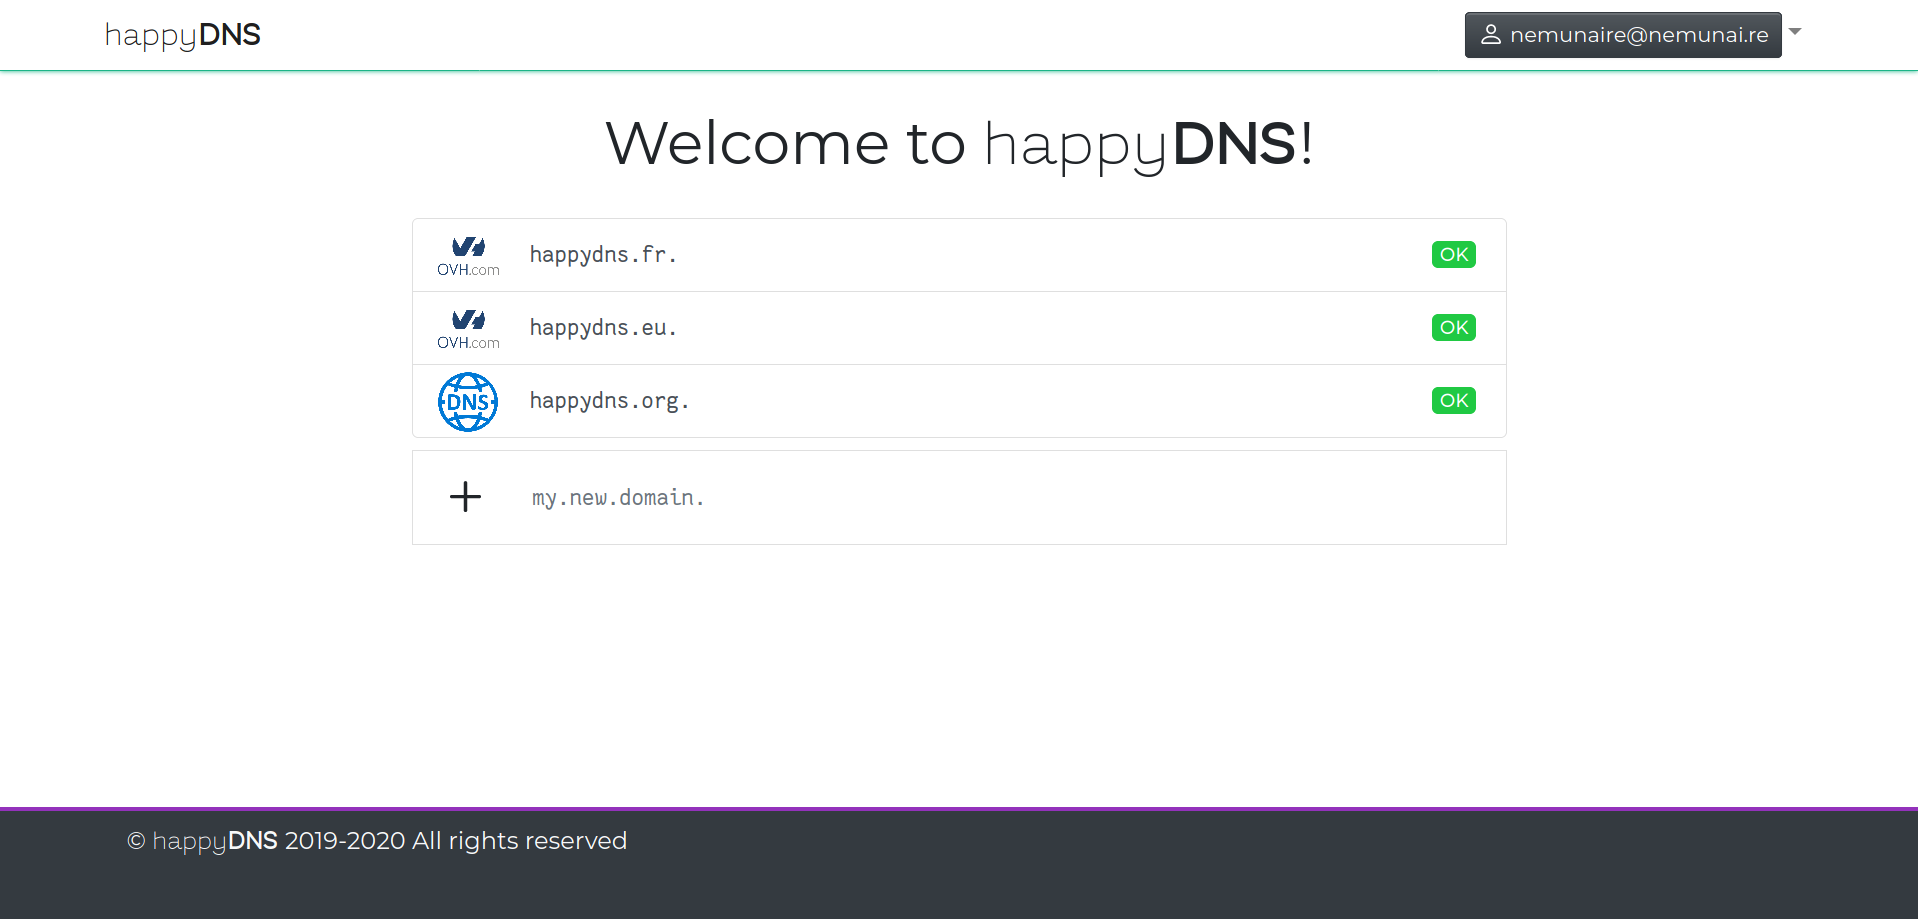Click the happyDNS brand name in footer

pos(215,841)
